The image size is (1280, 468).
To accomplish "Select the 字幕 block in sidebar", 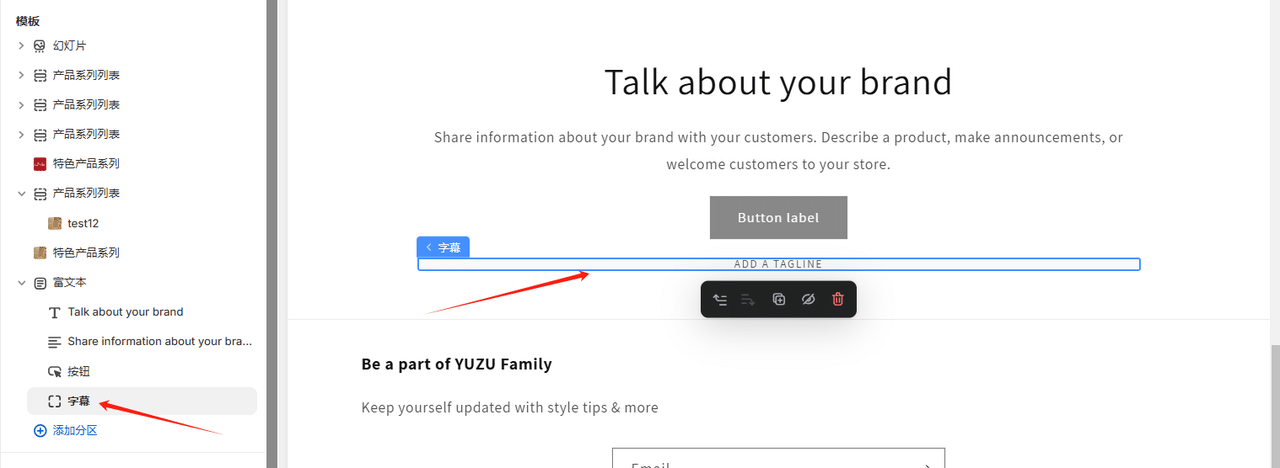I will (x=142, y=401).
